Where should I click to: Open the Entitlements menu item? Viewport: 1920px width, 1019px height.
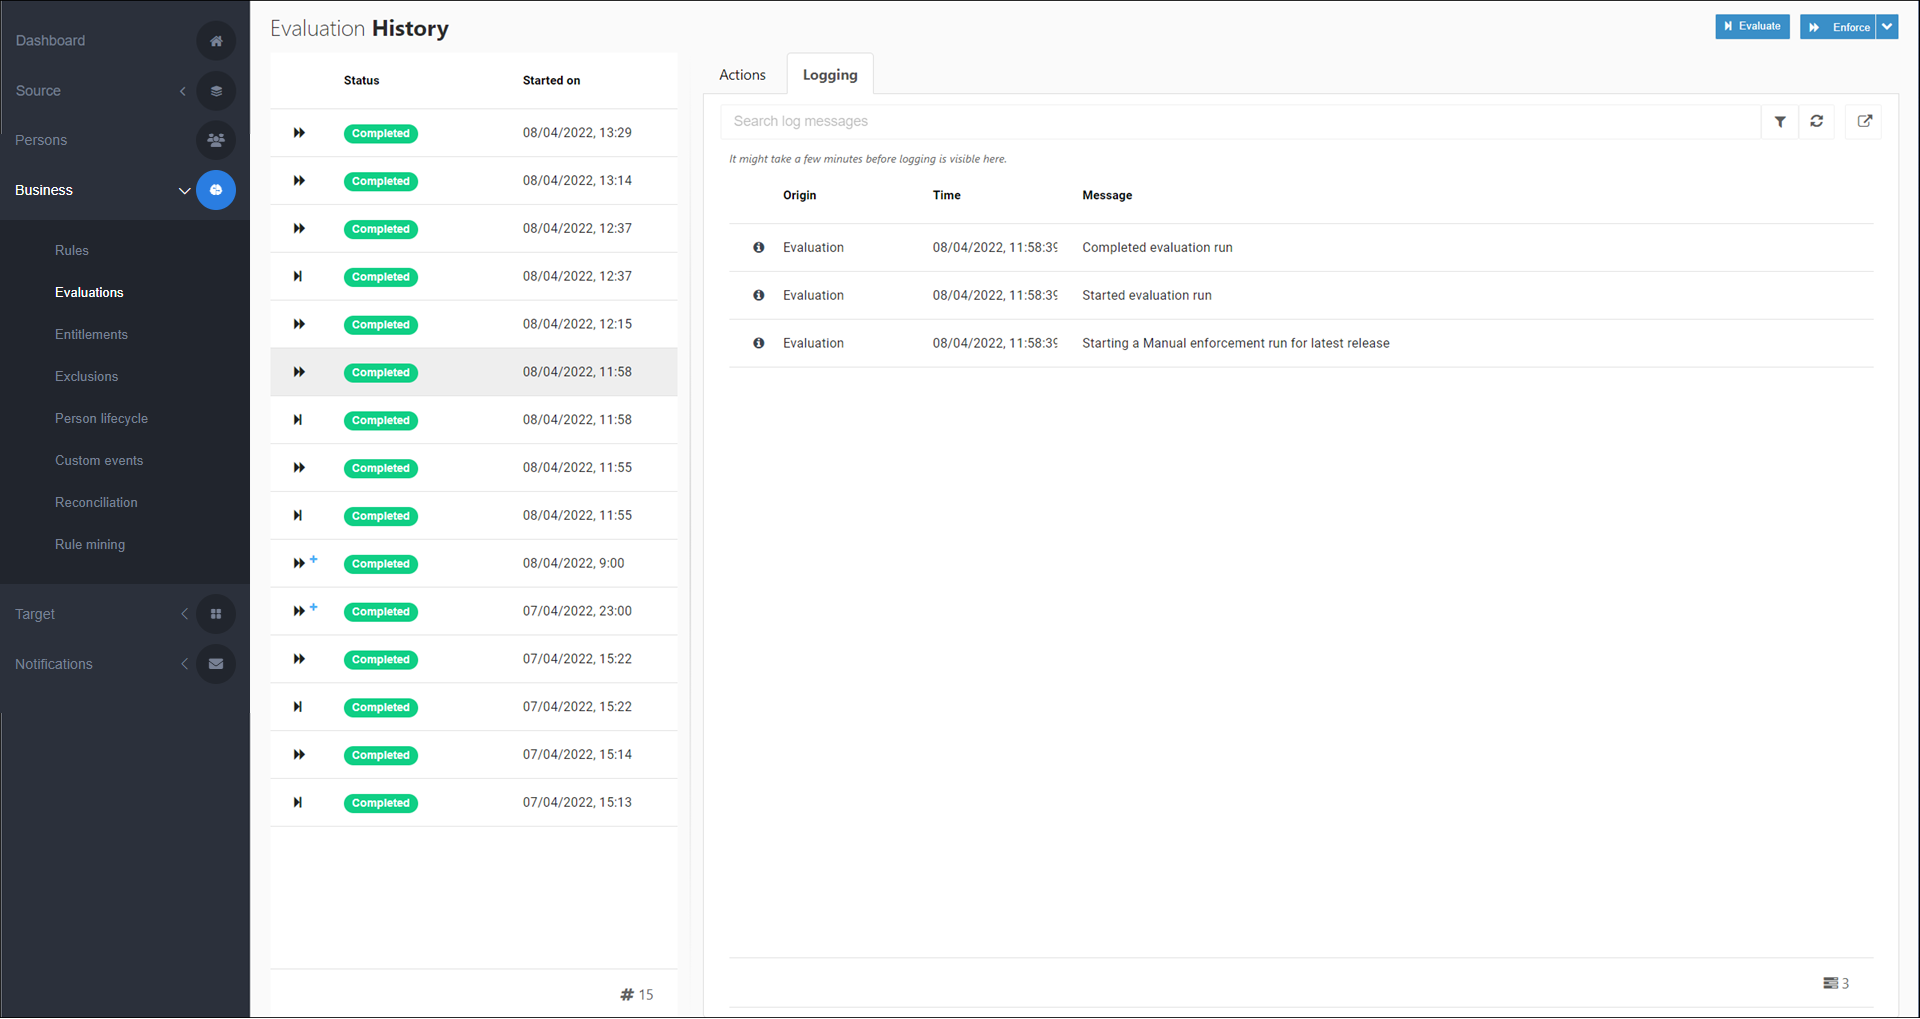click(91, 335)
